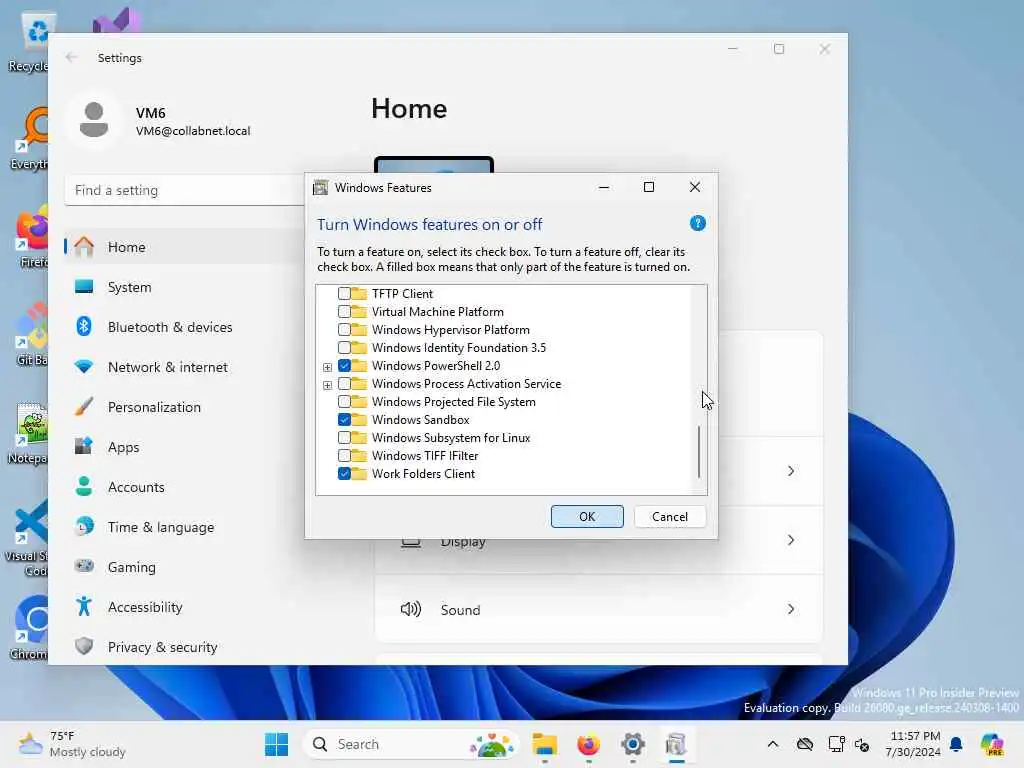Select the Work Folders Client label
1024x768 pixels.
tap(423, 474)
